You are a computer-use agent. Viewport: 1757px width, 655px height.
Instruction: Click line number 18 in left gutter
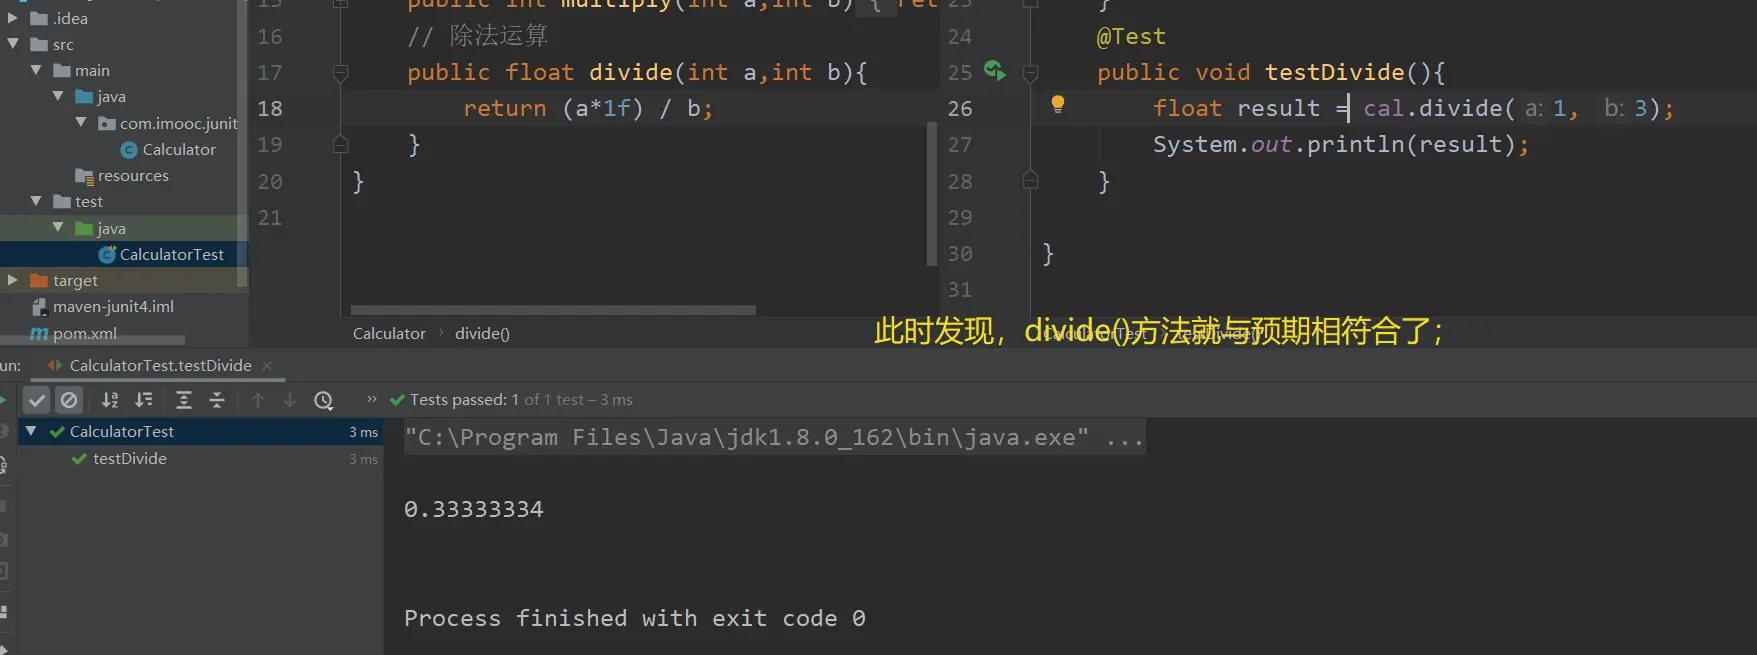click(270, 108)
